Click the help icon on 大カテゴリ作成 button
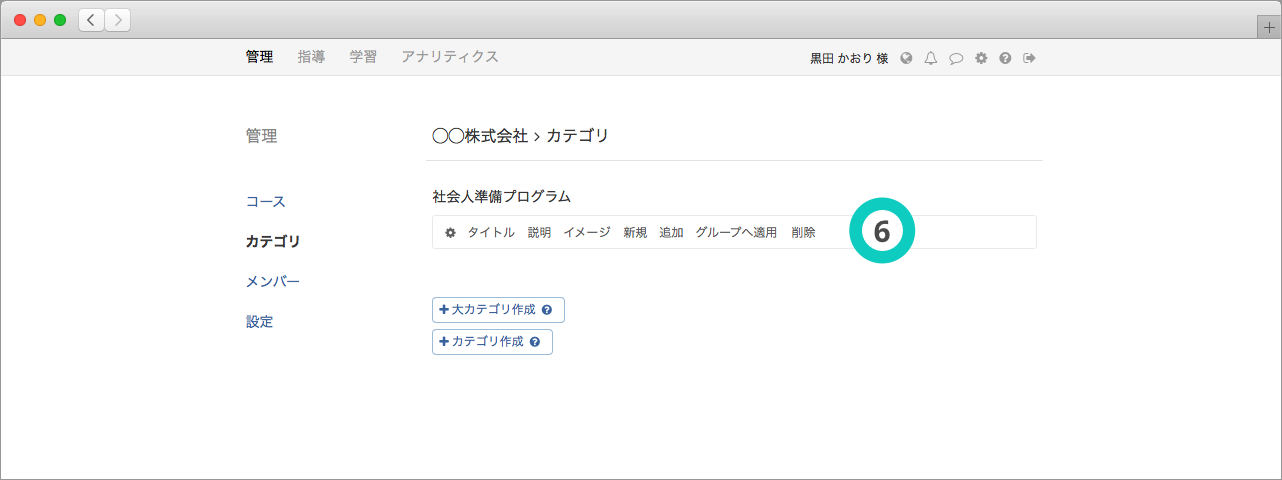This screenshot has height=480, width=1282. click(547, 310)
